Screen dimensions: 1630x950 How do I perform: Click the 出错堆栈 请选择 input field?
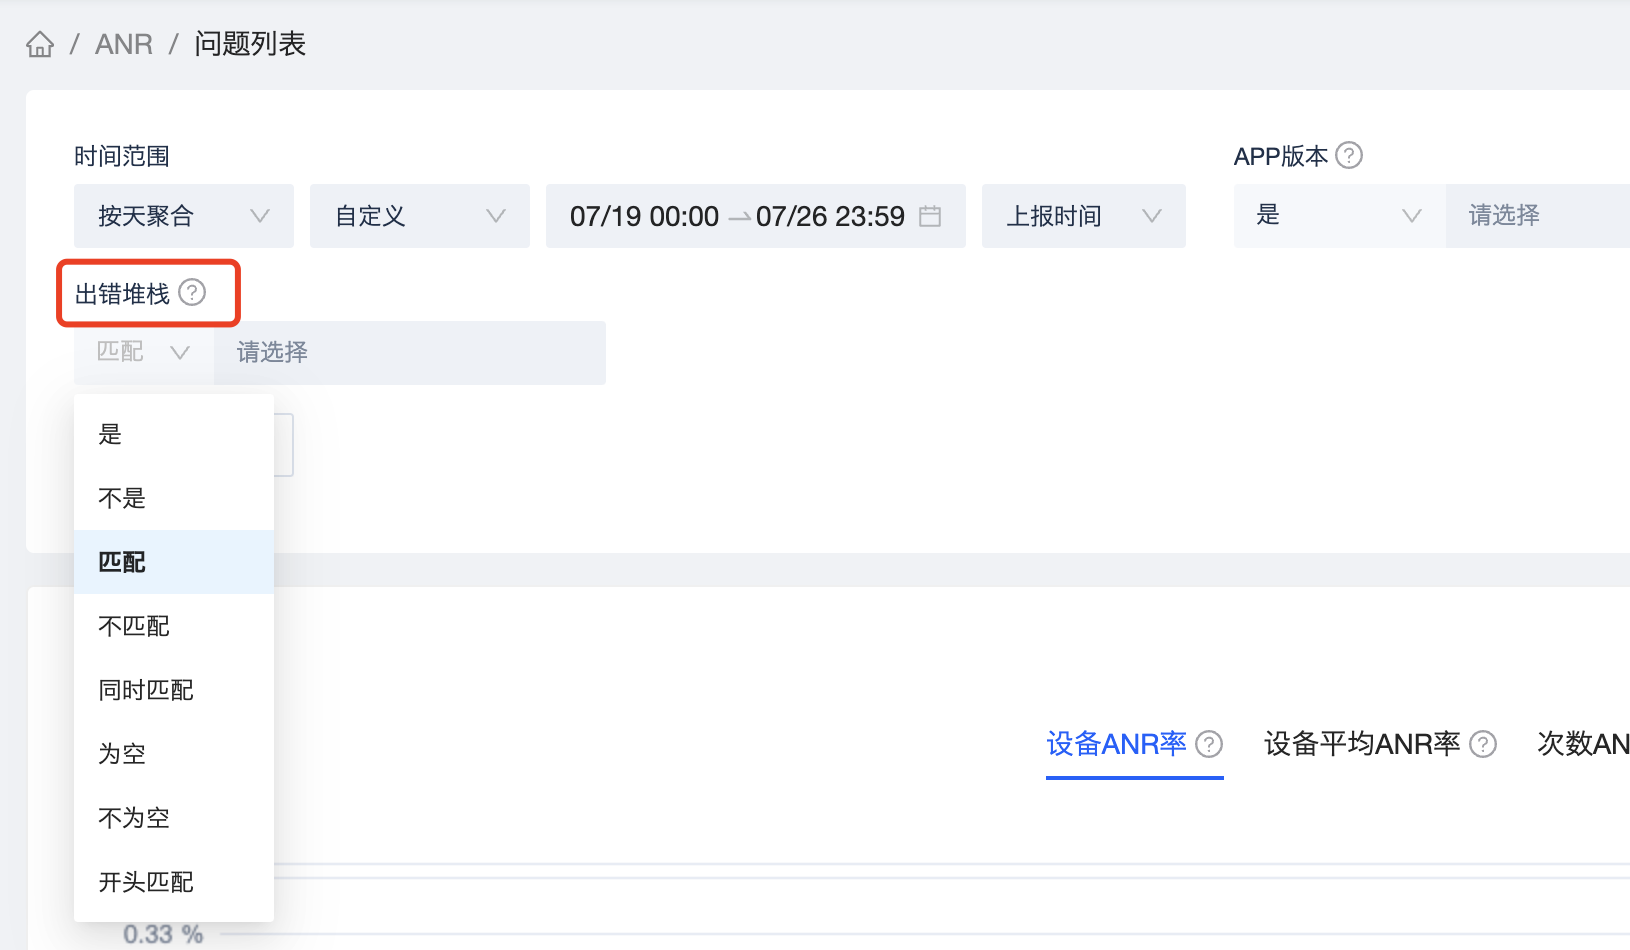click(x=410, y=353)
